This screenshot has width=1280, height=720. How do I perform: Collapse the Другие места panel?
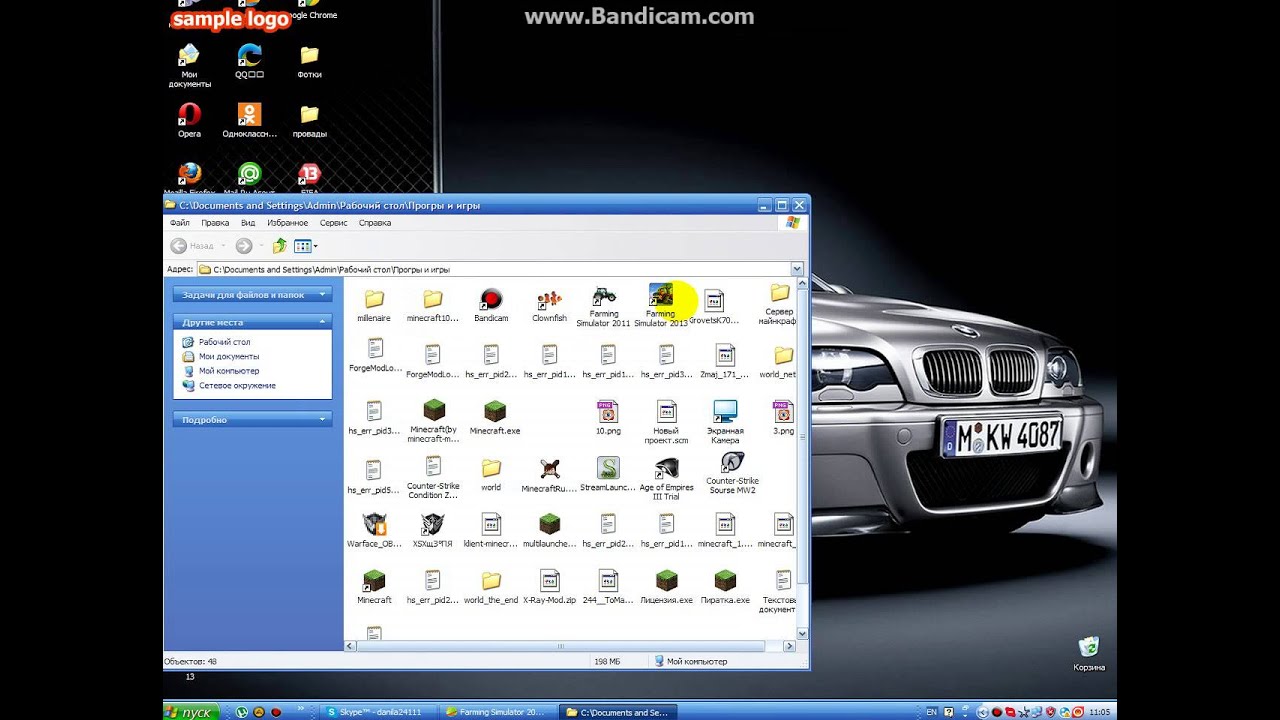coord(252,322)
